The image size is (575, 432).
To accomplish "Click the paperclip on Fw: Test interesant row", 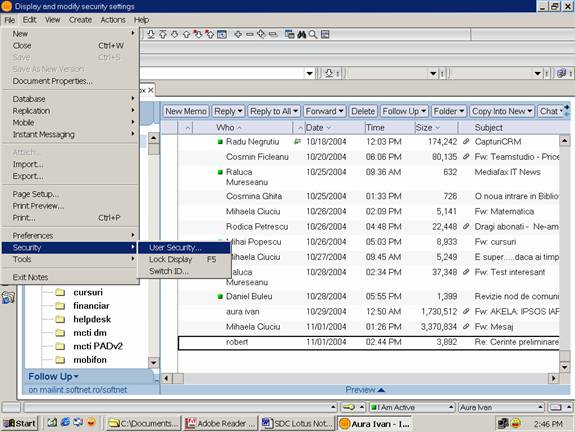I will pos(466,272).
